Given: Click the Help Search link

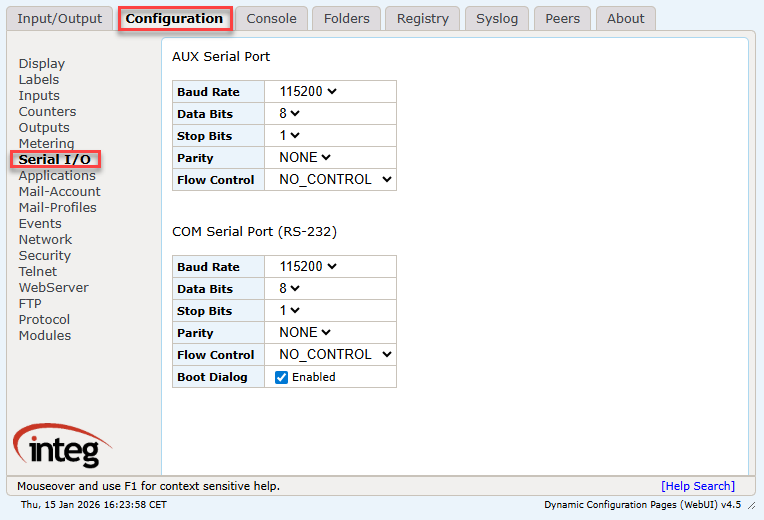Looking at the screenshot, I should 698,486.
